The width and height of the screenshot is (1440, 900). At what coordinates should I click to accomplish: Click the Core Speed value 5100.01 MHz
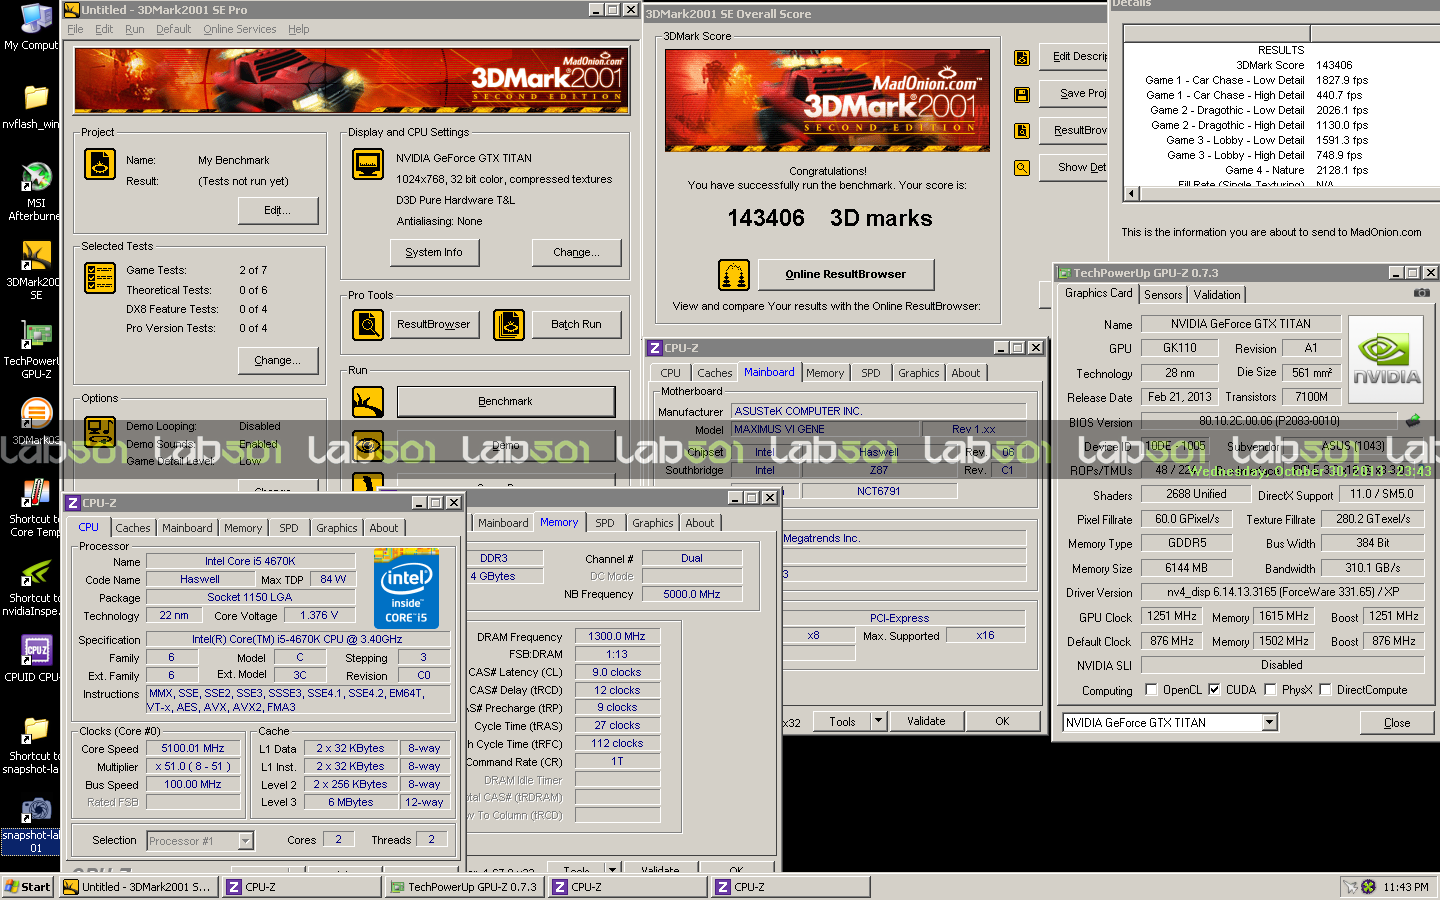[x=193, y=748]
